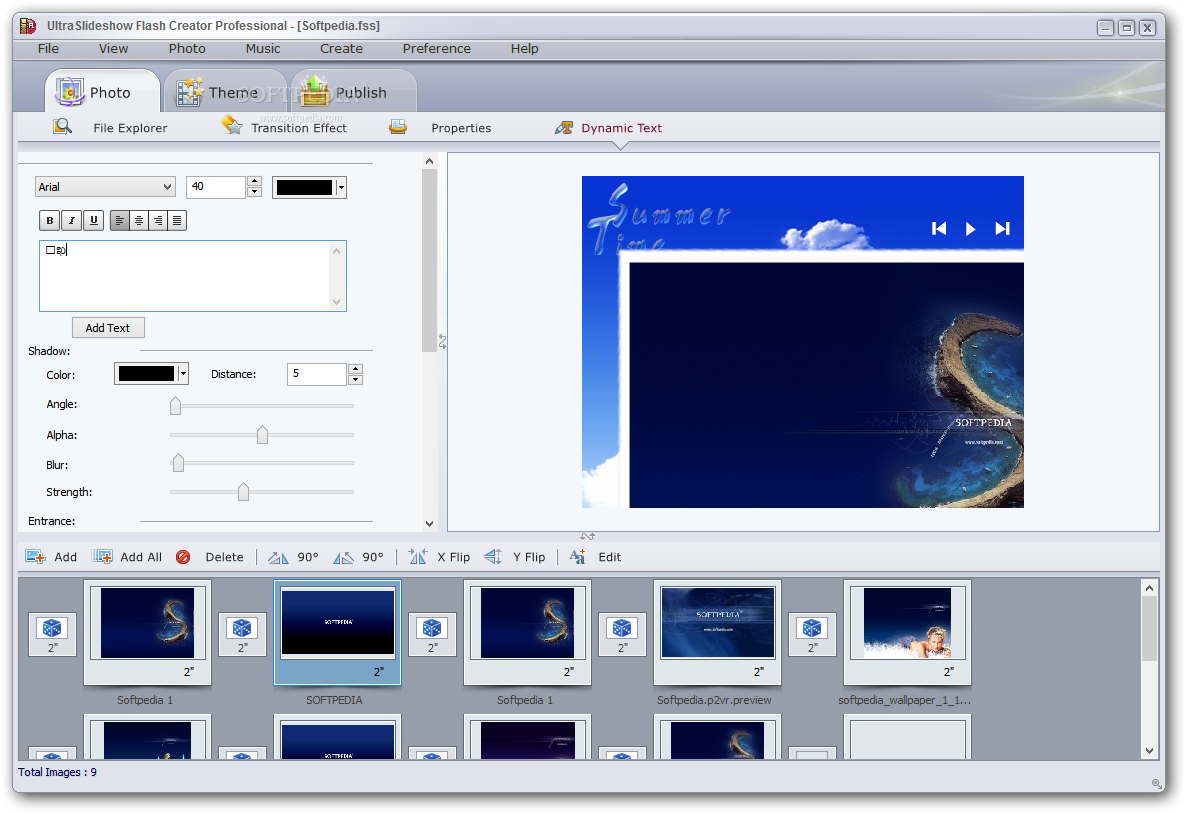Image resolution: width=1186 pixels, height=813 pixels.
Task: Click the black text color swatch
Action: click(x=304, y=188)
